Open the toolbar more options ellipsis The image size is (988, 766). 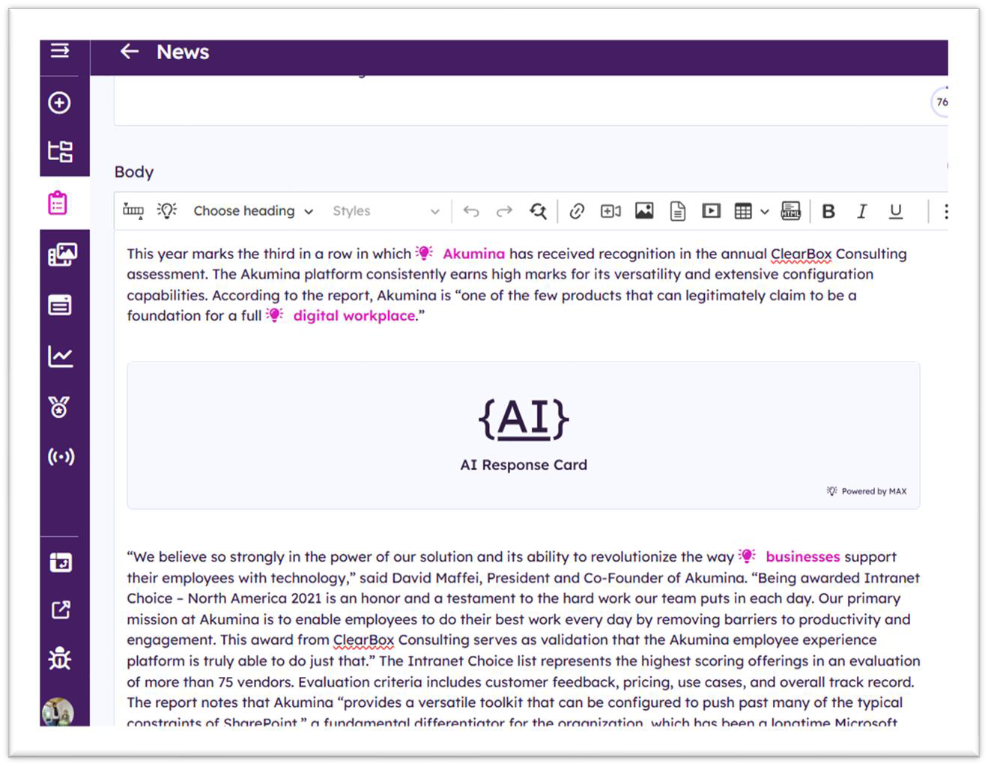click(945, 211)
